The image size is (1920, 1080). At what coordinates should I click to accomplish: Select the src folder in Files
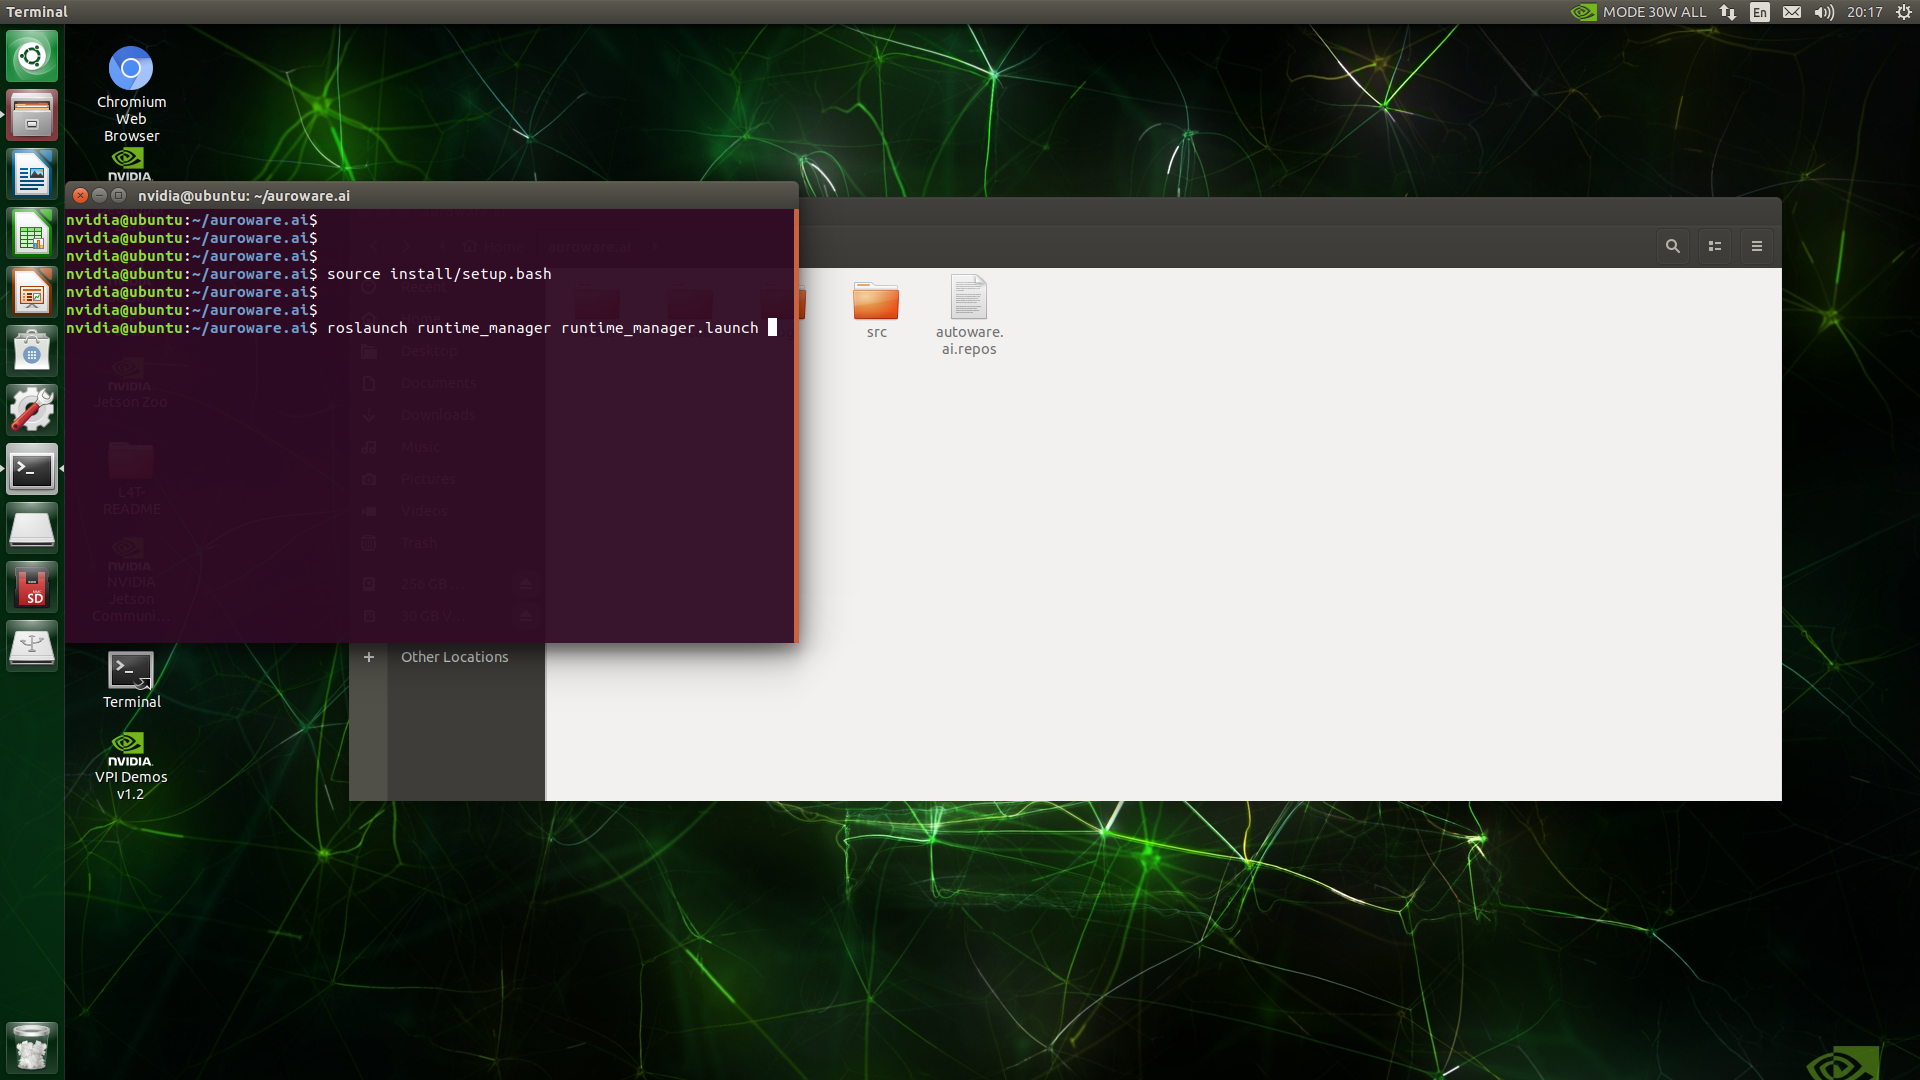point(876,310)
